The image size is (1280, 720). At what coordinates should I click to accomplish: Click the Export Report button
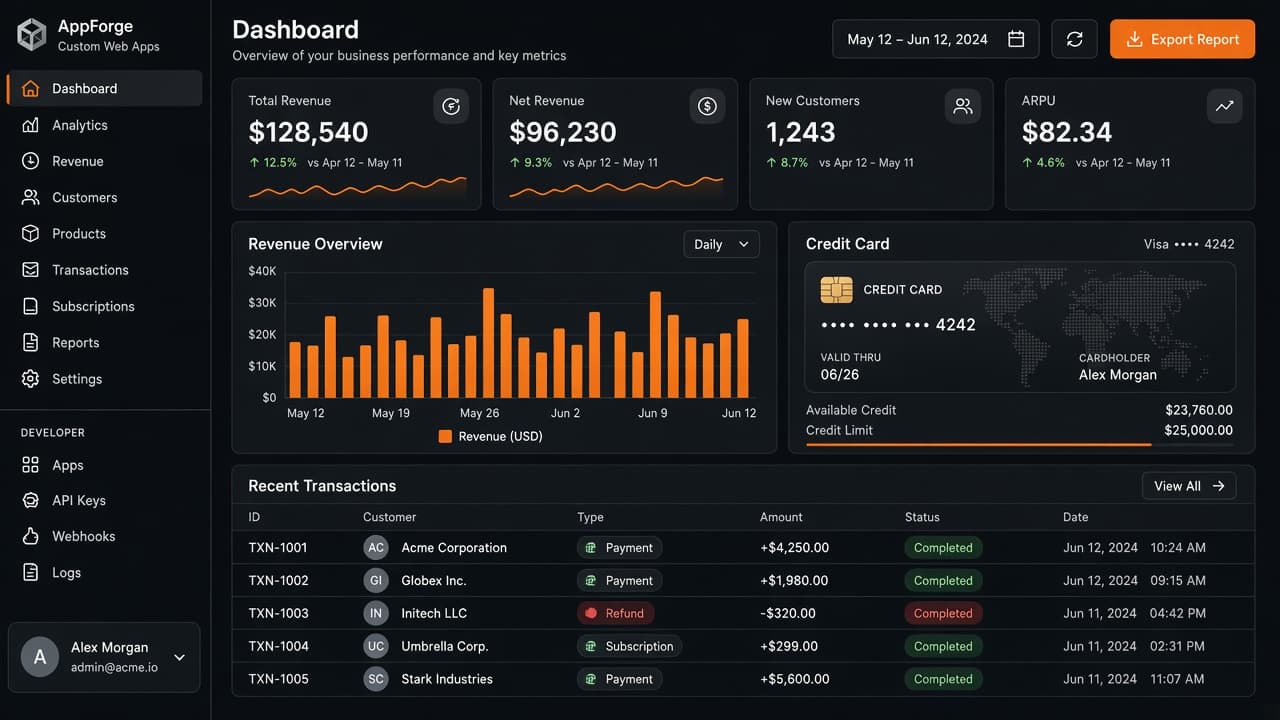point(1182,39)
